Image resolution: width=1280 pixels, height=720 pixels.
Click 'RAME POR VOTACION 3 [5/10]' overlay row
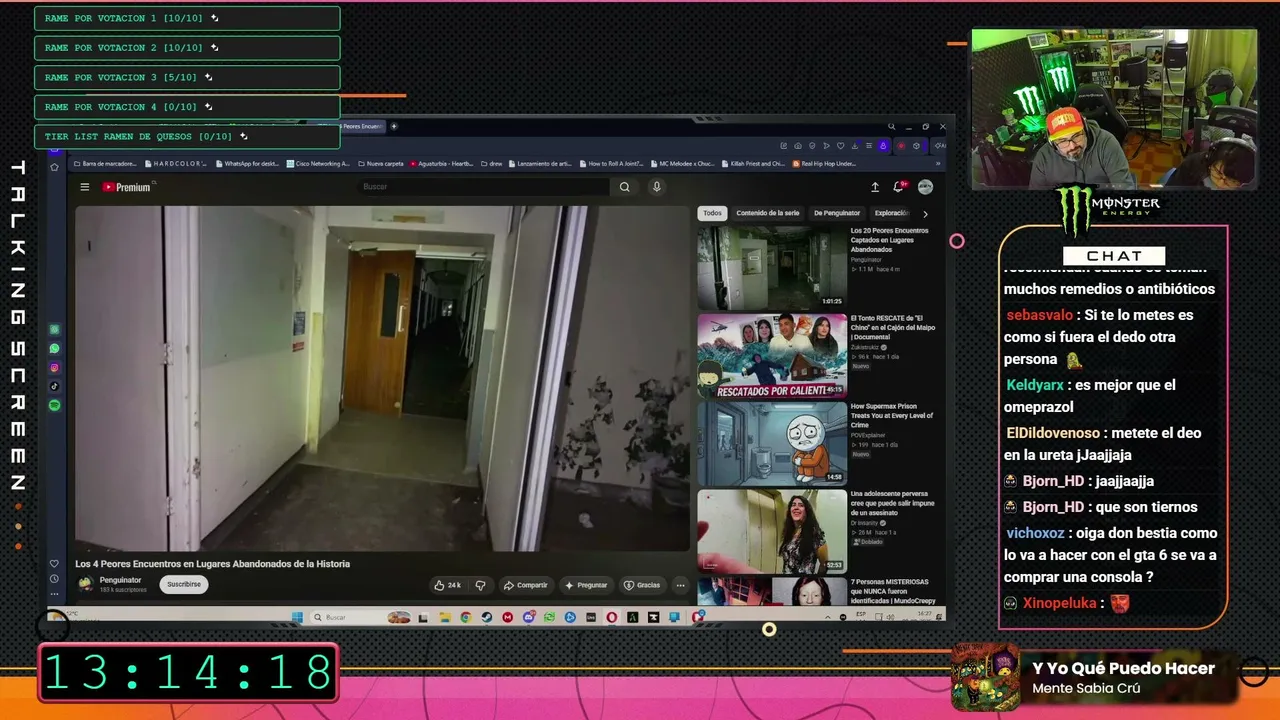[x=187, y=77]
